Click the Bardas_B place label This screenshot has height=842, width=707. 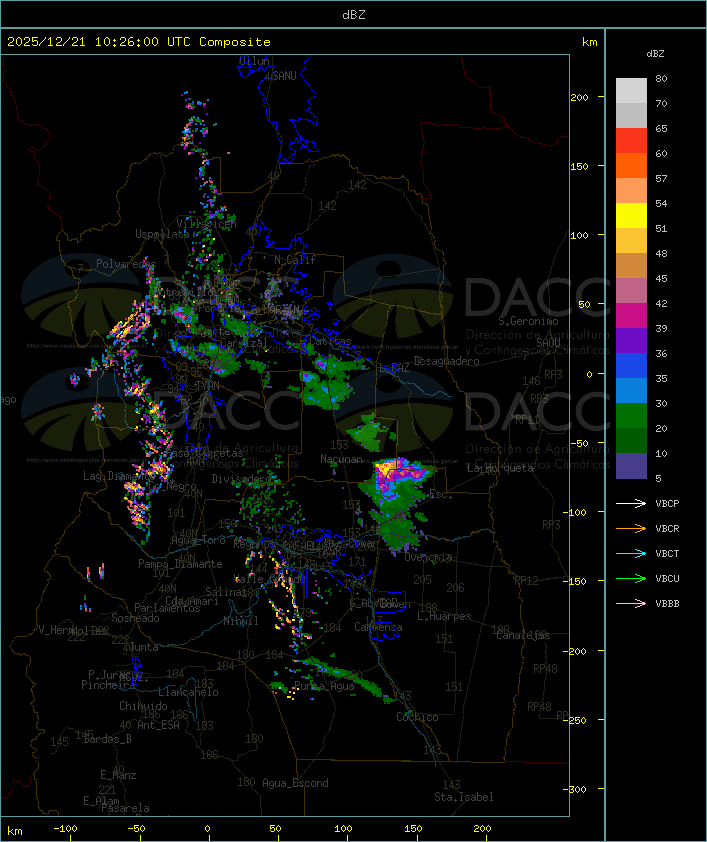click(107, 739)
